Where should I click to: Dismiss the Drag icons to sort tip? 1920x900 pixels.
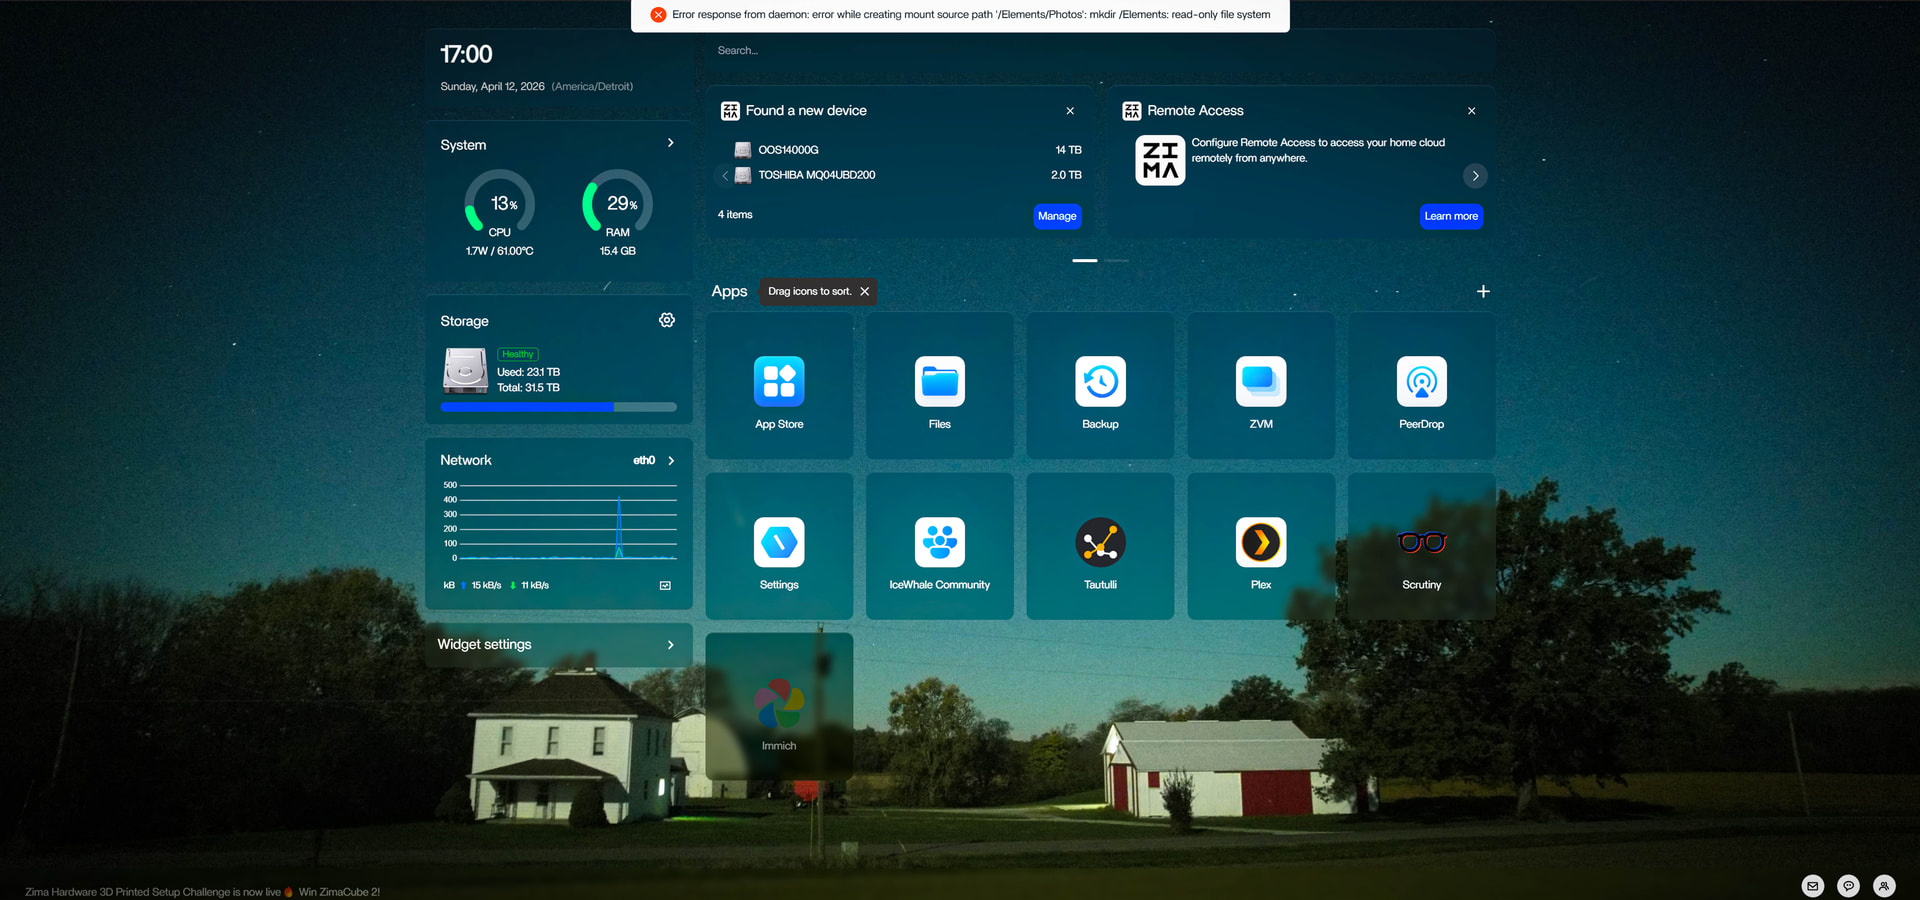tap(865, 292)
